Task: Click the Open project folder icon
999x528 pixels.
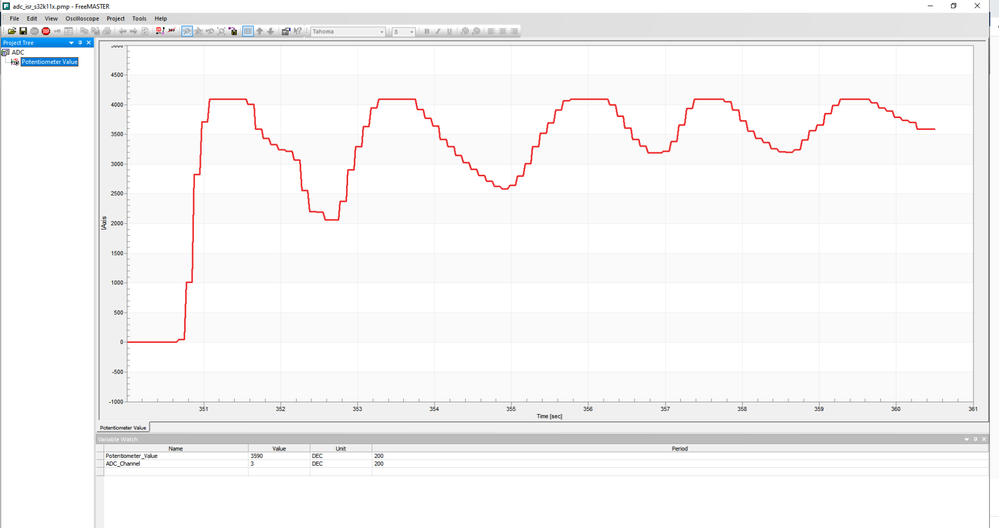Action: click(11, 31)
